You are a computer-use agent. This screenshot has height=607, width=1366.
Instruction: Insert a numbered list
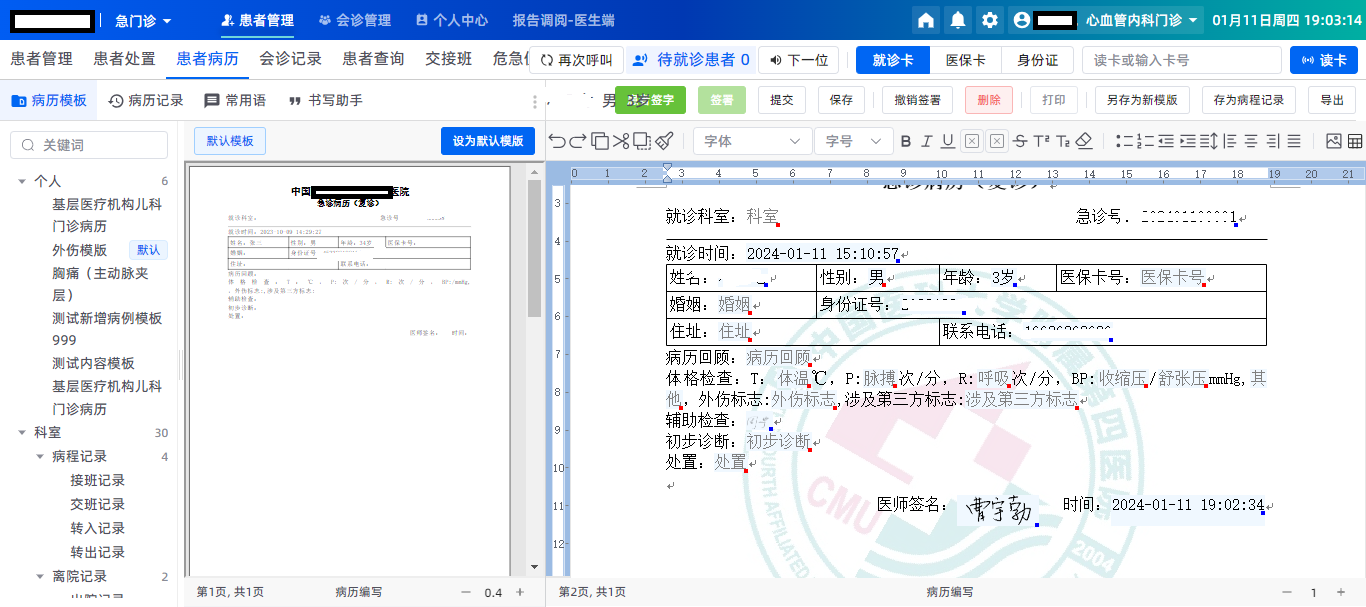click(1145, 141)
